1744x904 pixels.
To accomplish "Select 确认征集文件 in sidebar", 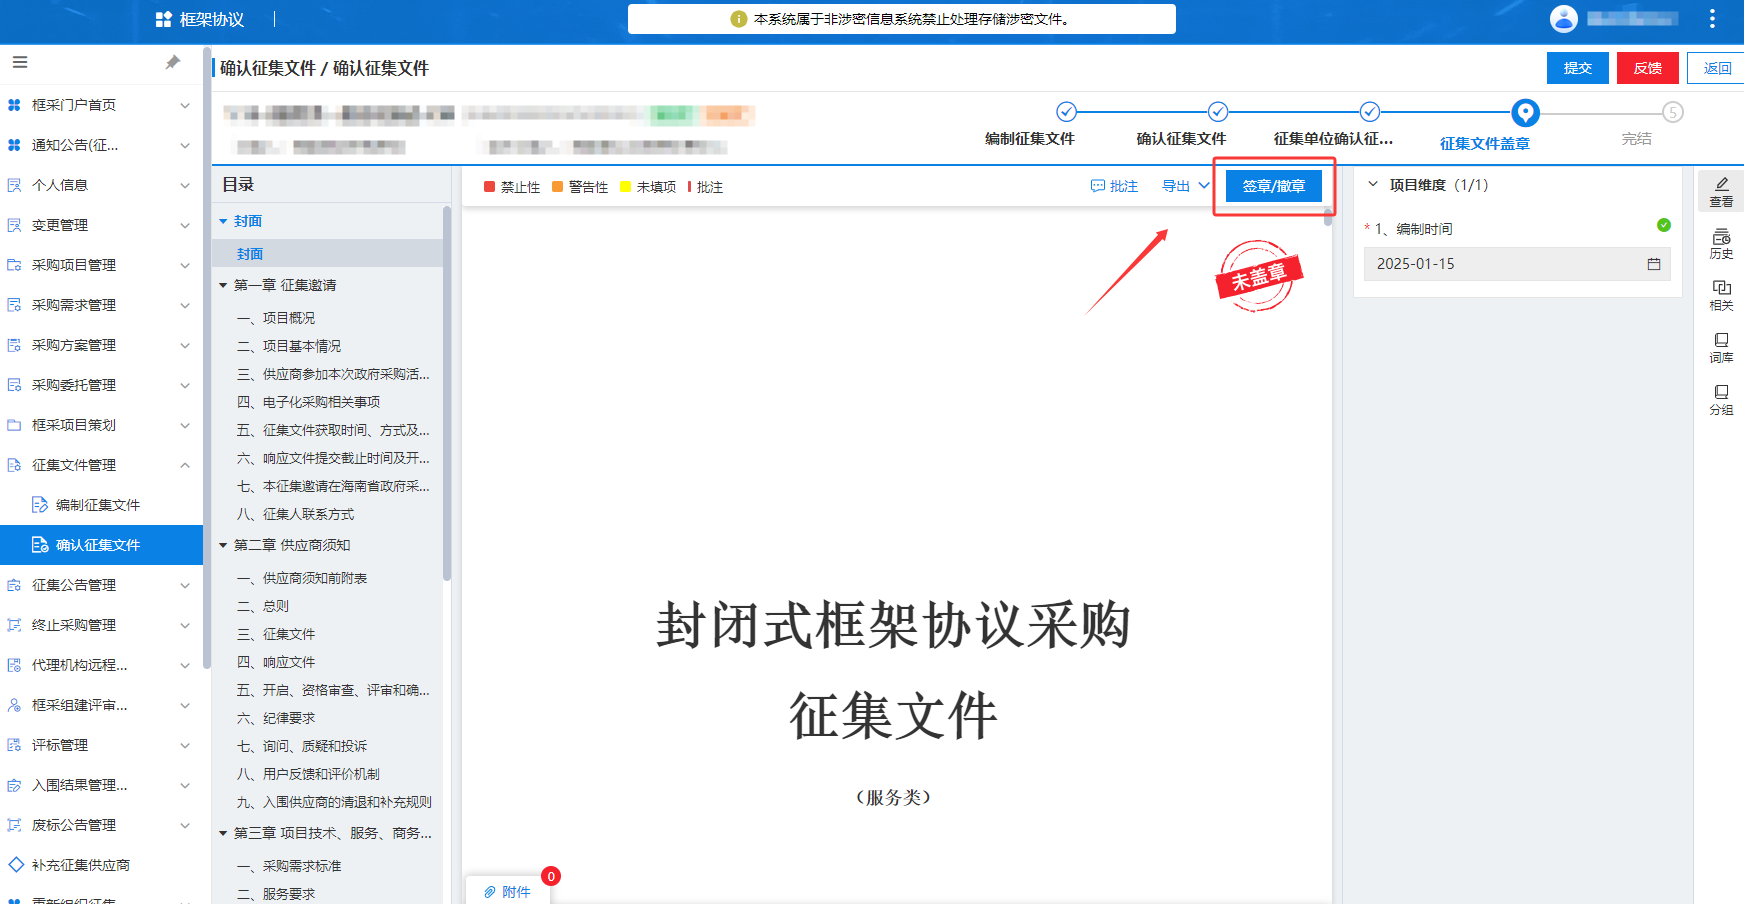I will [101, 545].
